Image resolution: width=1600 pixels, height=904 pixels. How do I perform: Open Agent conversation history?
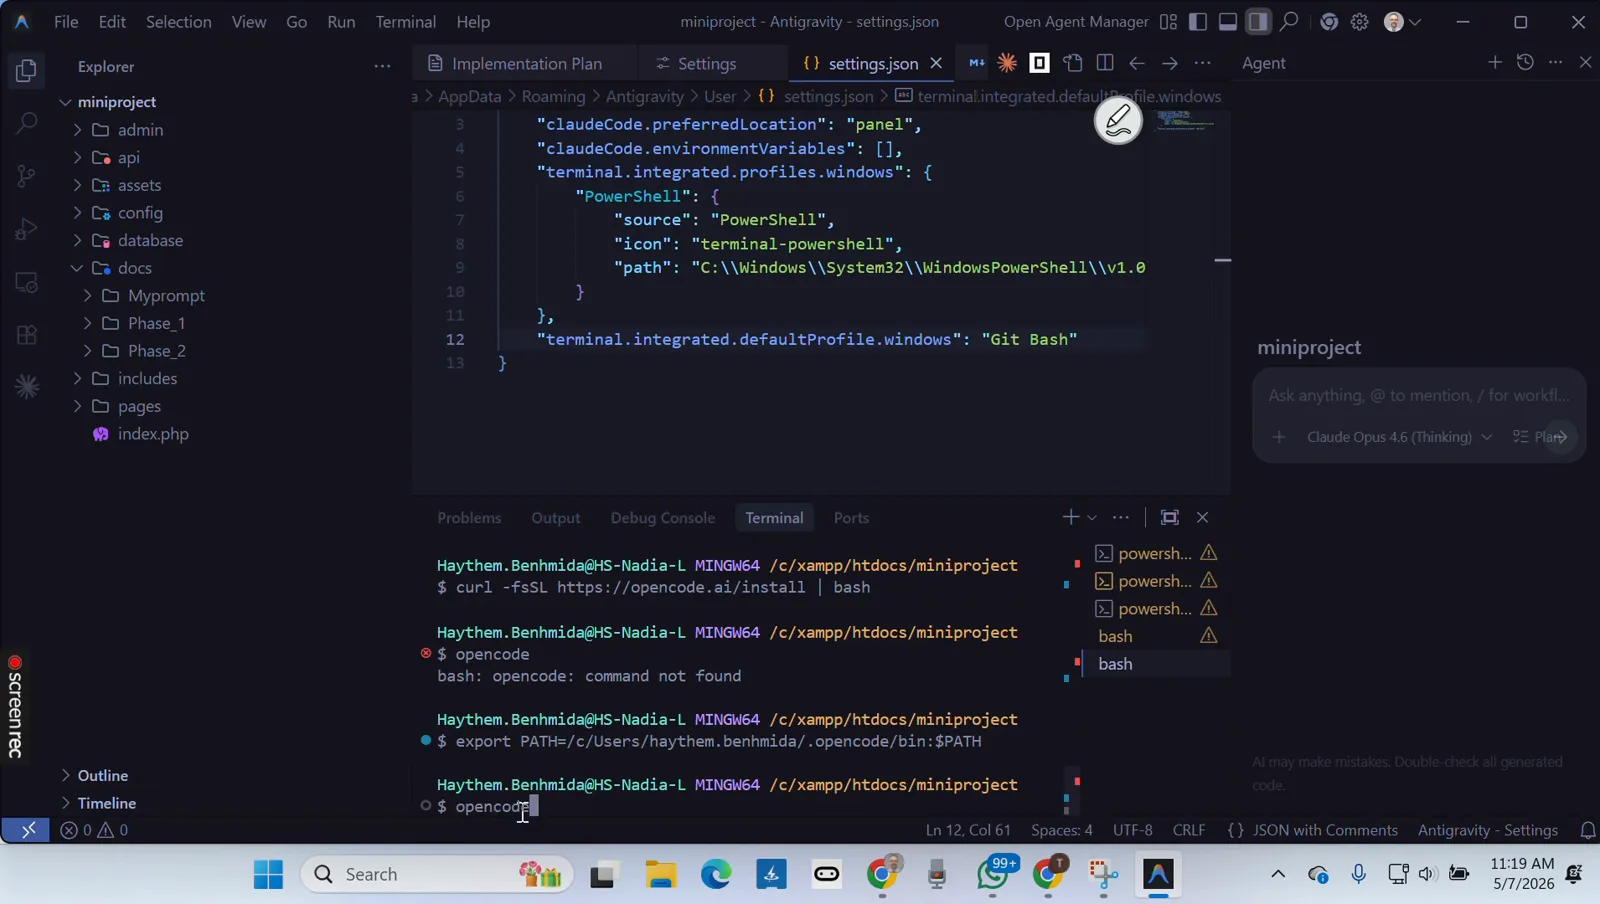(1525, 62)
